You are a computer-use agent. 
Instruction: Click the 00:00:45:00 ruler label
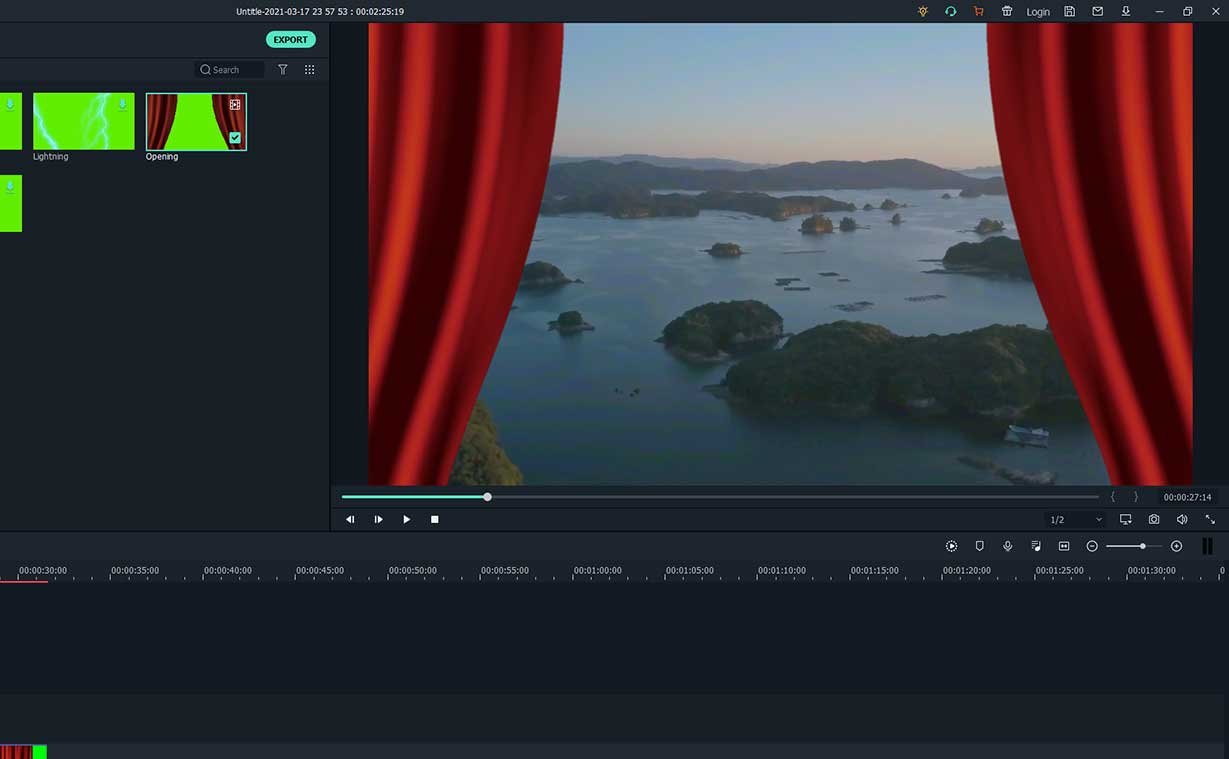click(320, 571)
